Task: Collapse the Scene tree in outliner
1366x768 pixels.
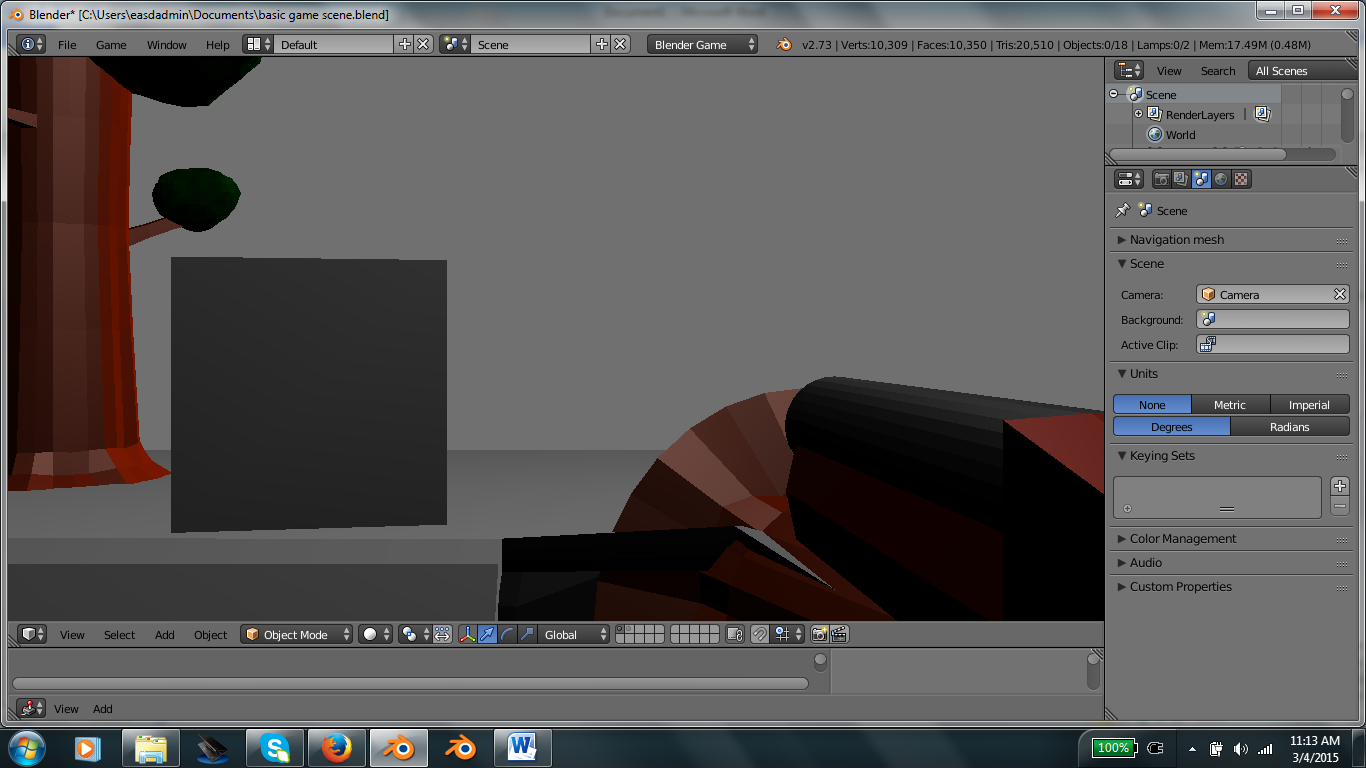Action: click(1114, 94)
